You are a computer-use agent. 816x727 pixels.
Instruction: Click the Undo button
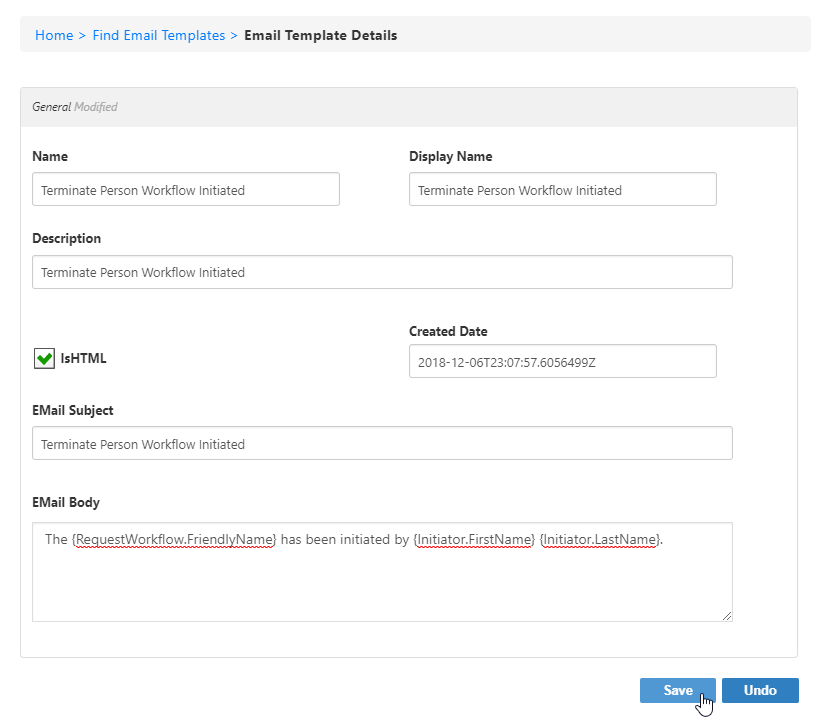(760, 690)
